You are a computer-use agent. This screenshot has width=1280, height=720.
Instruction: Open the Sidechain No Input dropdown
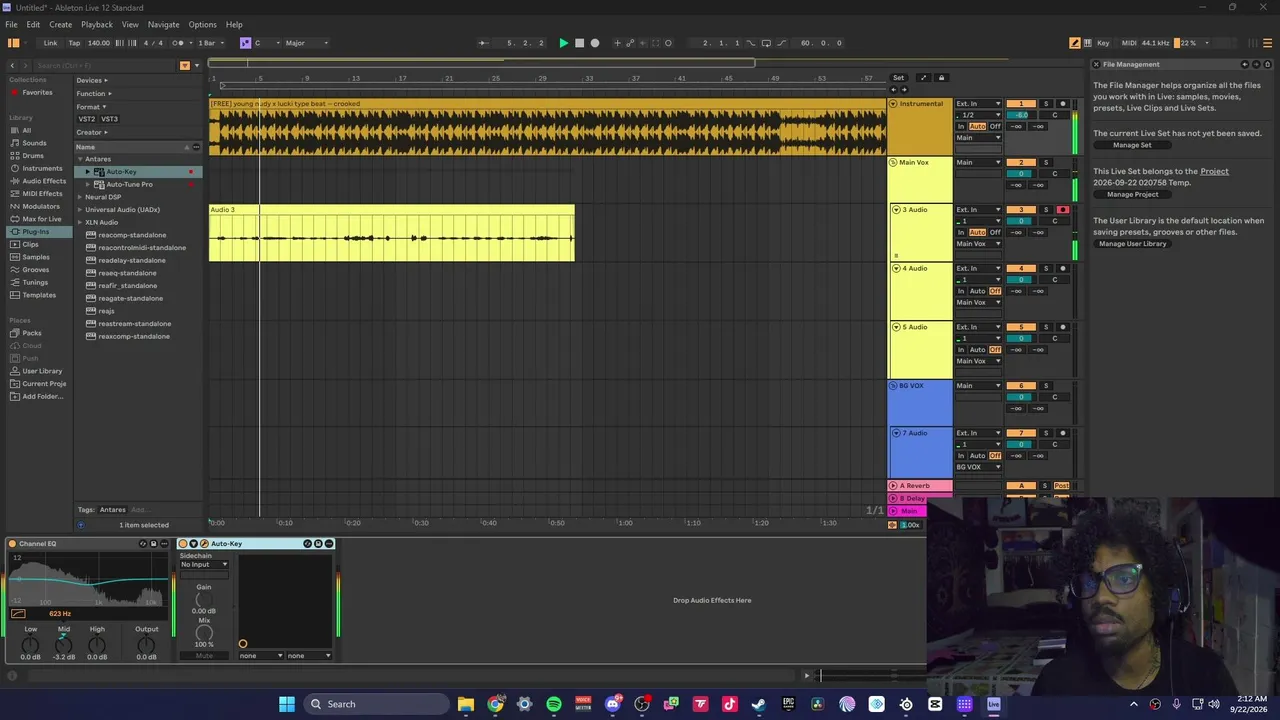pyautogui.click(x=204, y=565)
